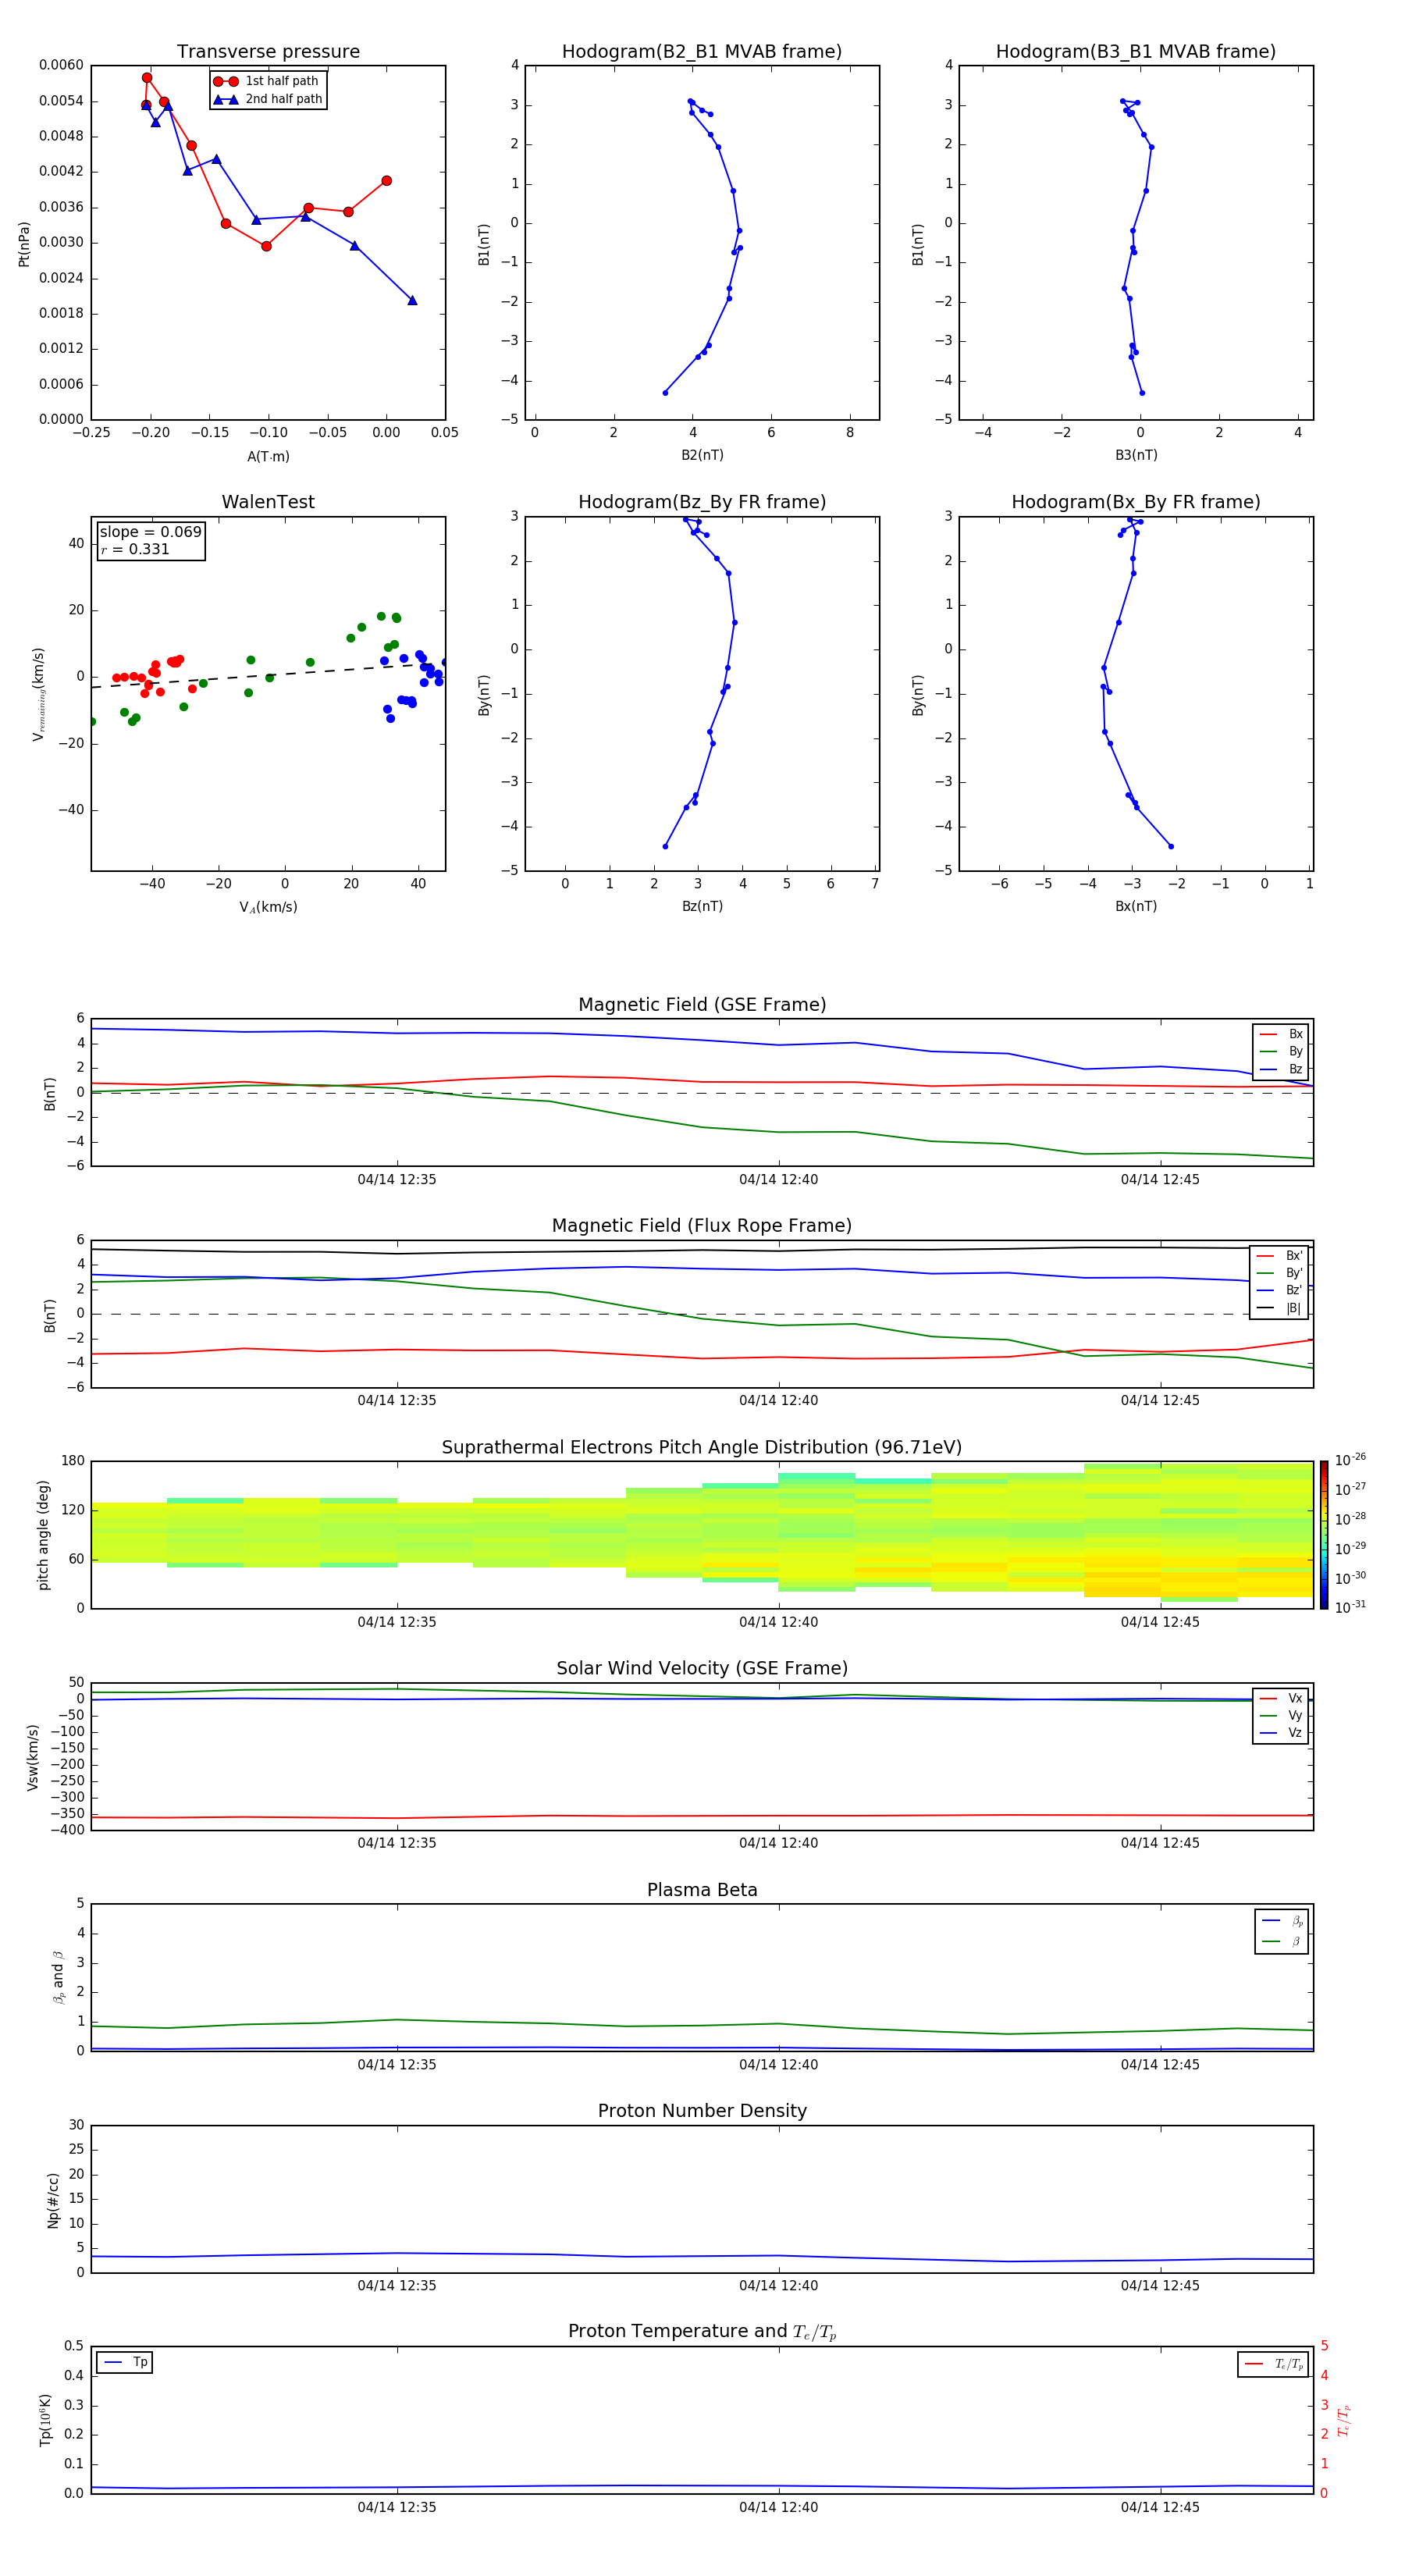Click the 'Transverse pressure' plot title
This screenshot has width=1405, height=2576.
coord(268,52)
